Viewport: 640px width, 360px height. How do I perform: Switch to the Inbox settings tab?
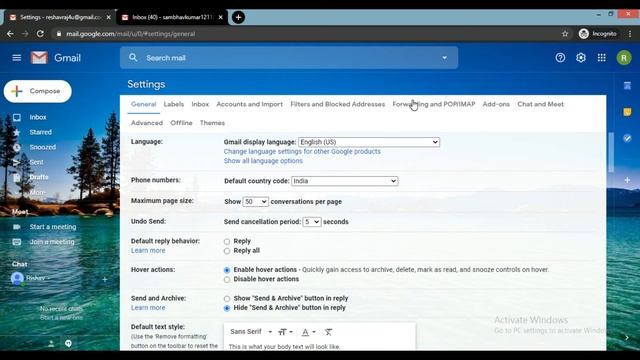(200, 104)
